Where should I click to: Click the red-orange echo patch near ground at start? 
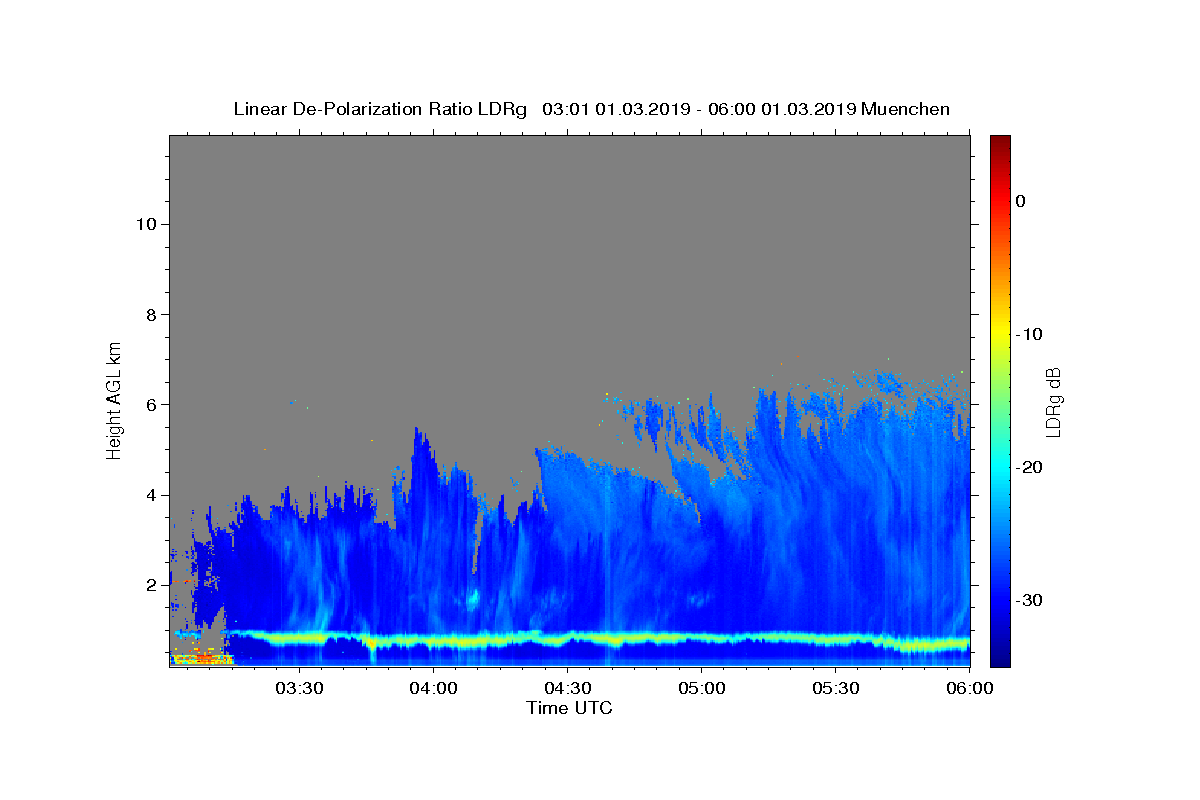point(203,657)
